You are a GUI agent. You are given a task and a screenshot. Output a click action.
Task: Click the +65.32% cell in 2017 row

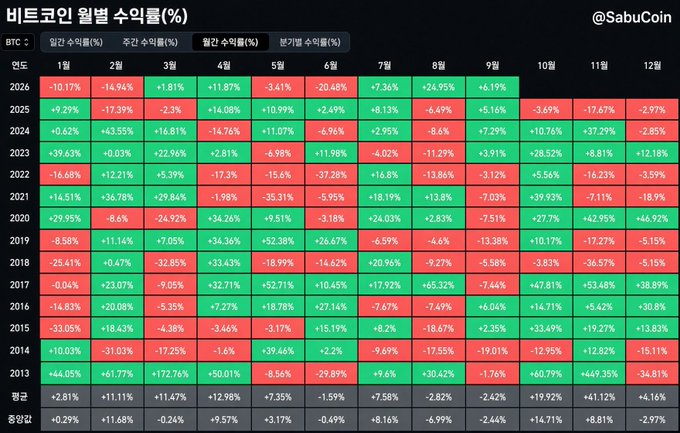[438, 285]
